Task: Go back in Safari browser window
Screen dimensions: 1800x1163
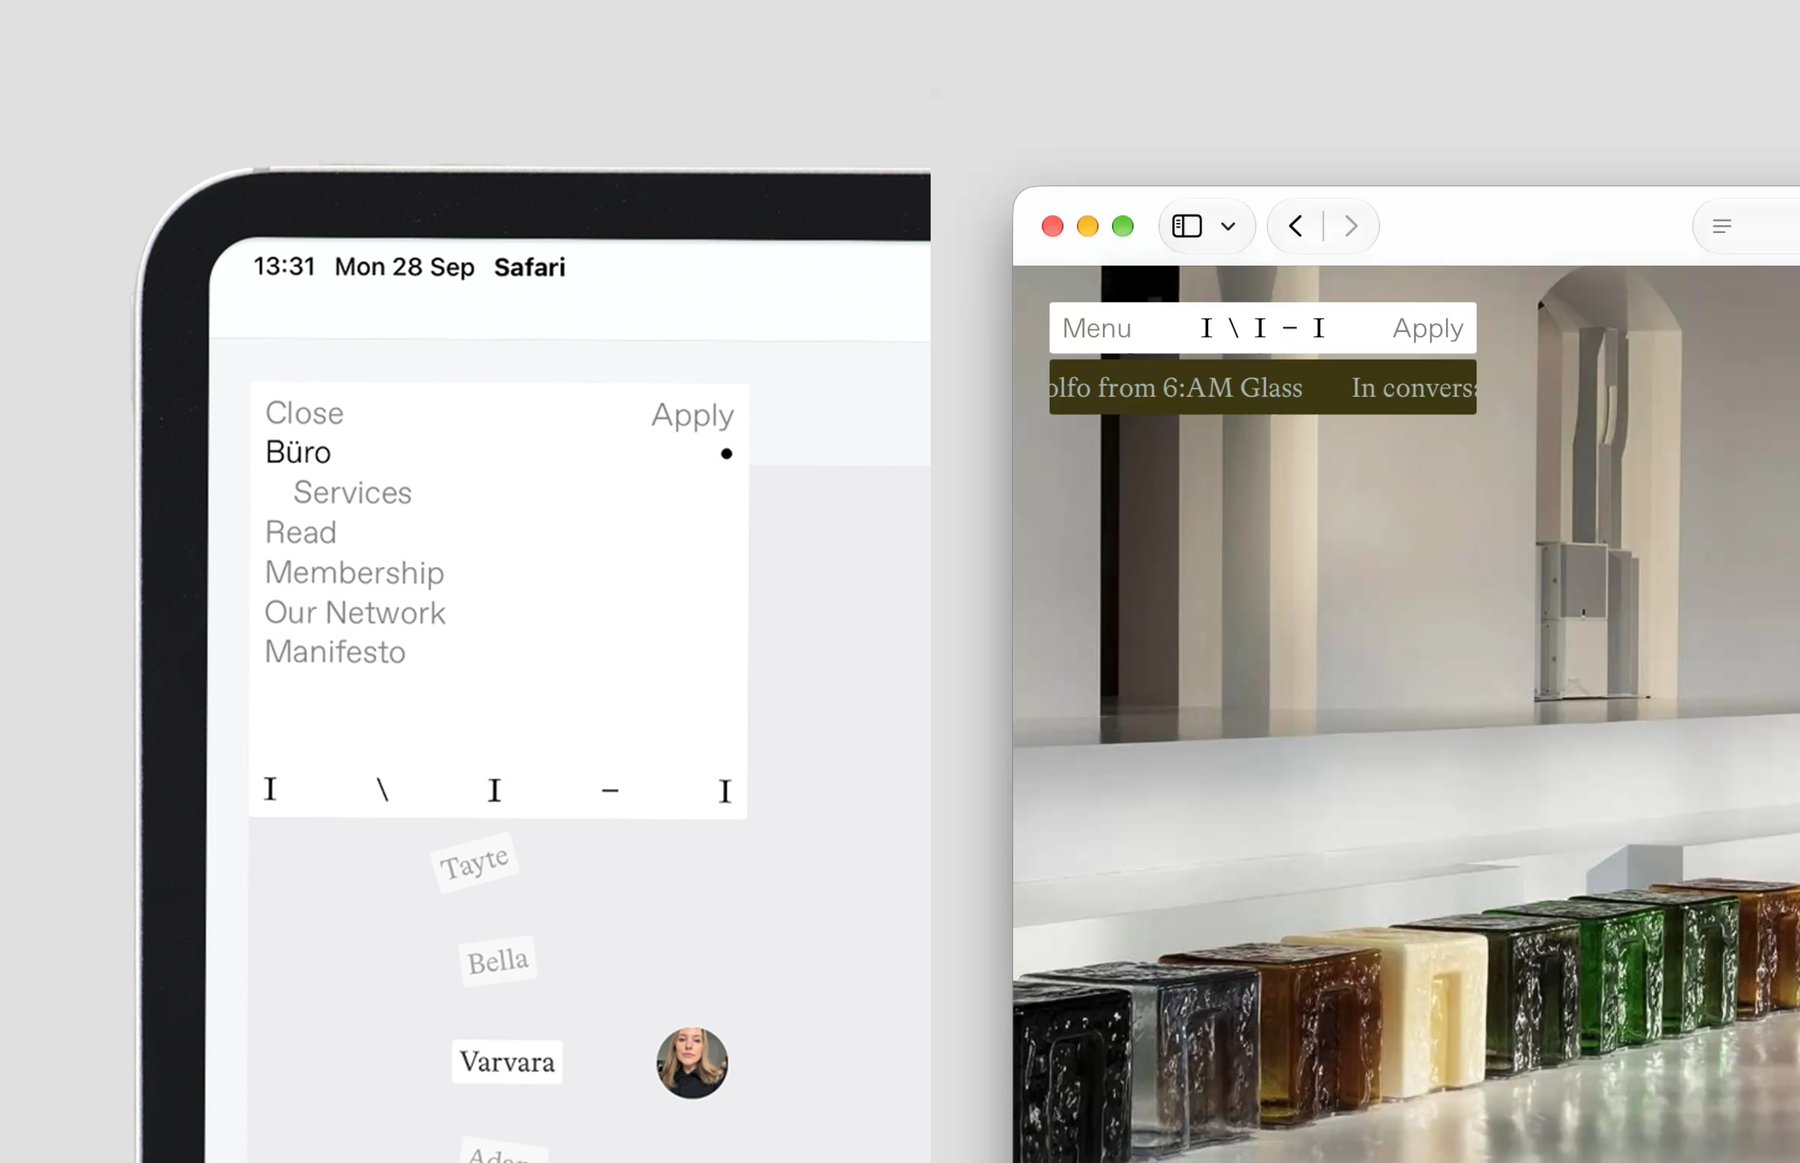Action: [x=1295, y=226]
